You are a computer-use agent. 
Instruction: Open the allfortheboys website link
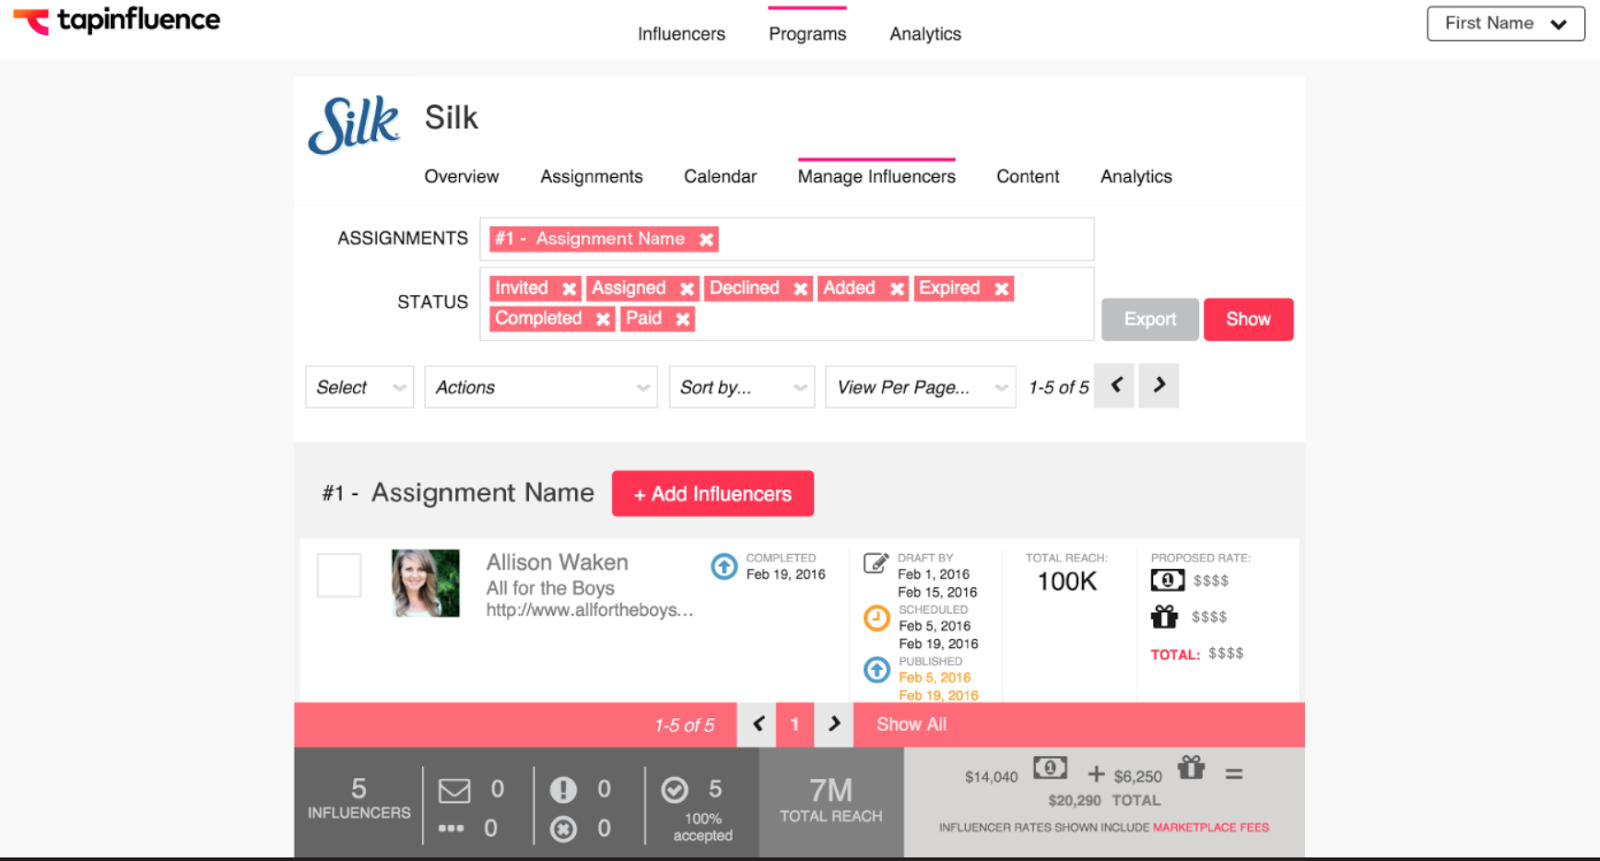click(590, 610)
